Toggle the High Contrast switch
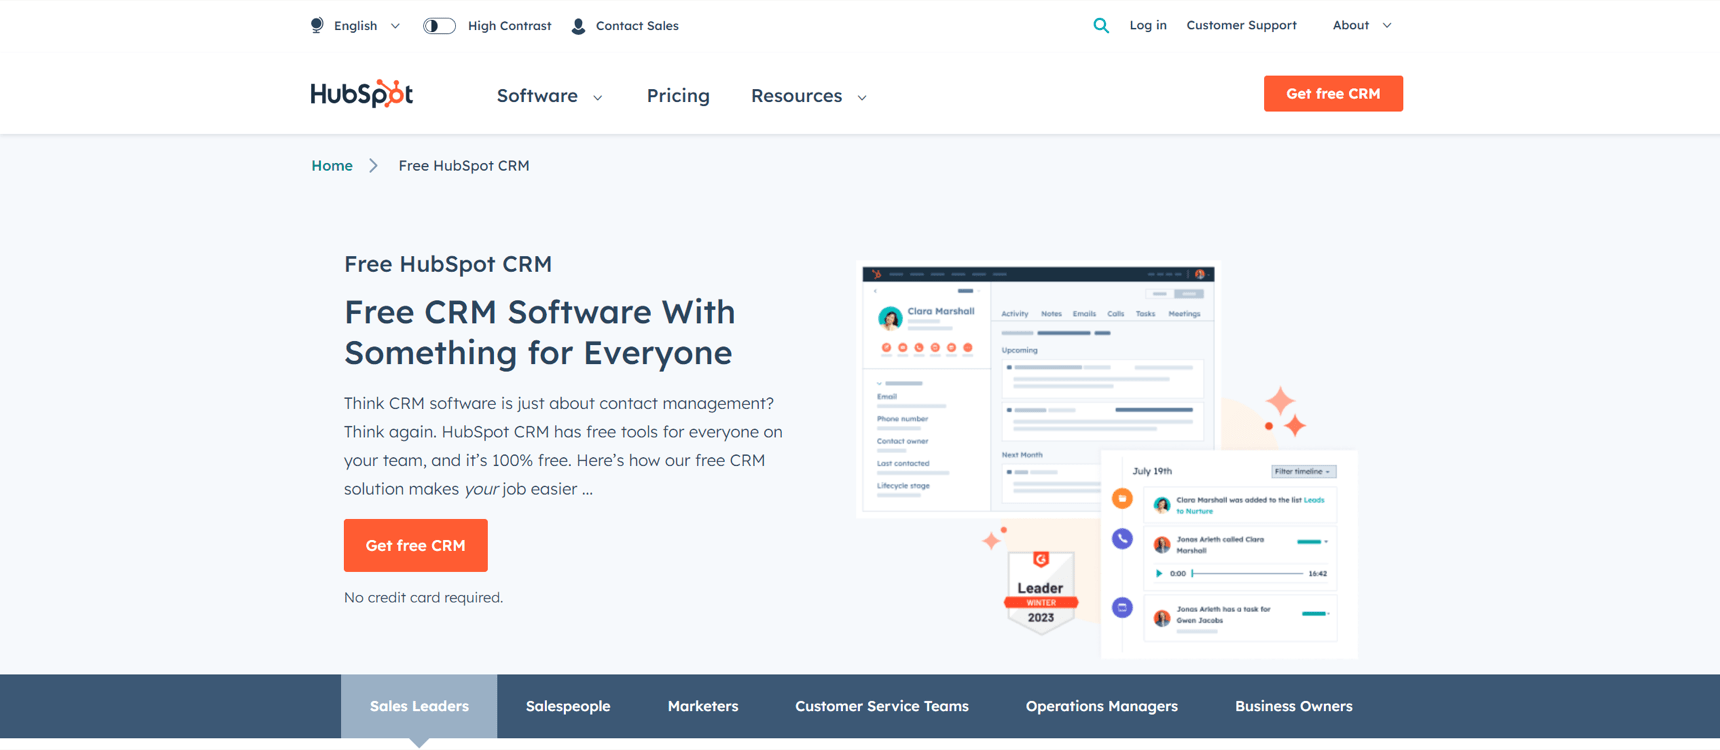1720x750 pixels. (x=439, y=26)
